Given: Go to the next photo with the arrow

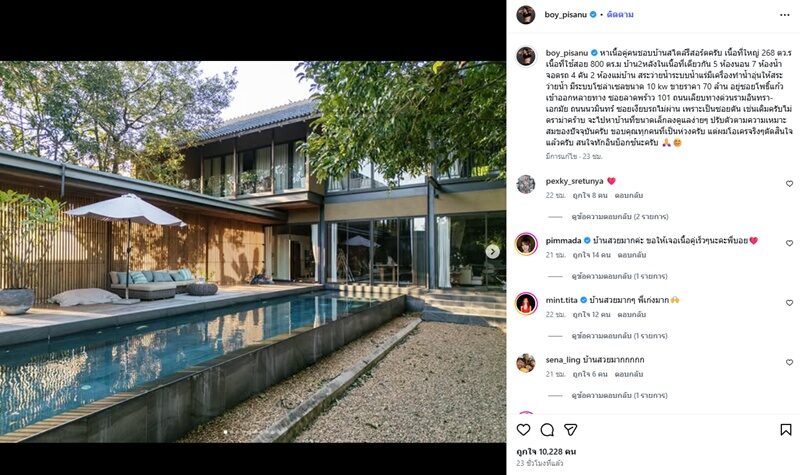Looking at the screenshot, I should 492,251.
